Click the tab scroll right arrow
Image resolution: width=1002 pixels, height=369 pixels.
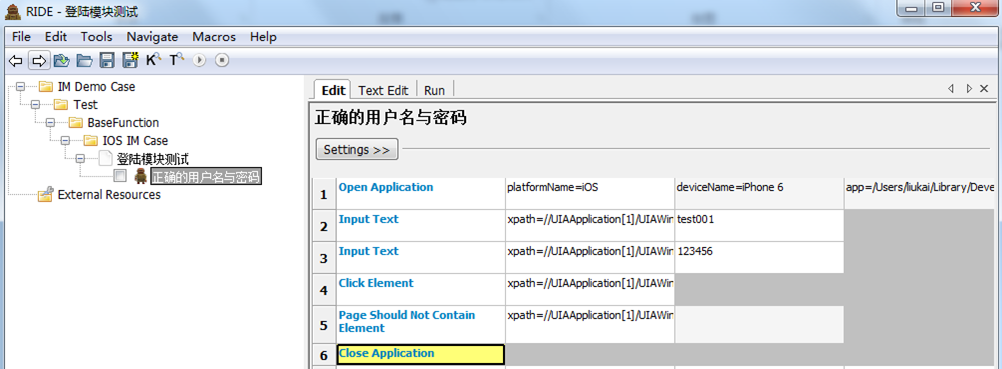[969, 89]
